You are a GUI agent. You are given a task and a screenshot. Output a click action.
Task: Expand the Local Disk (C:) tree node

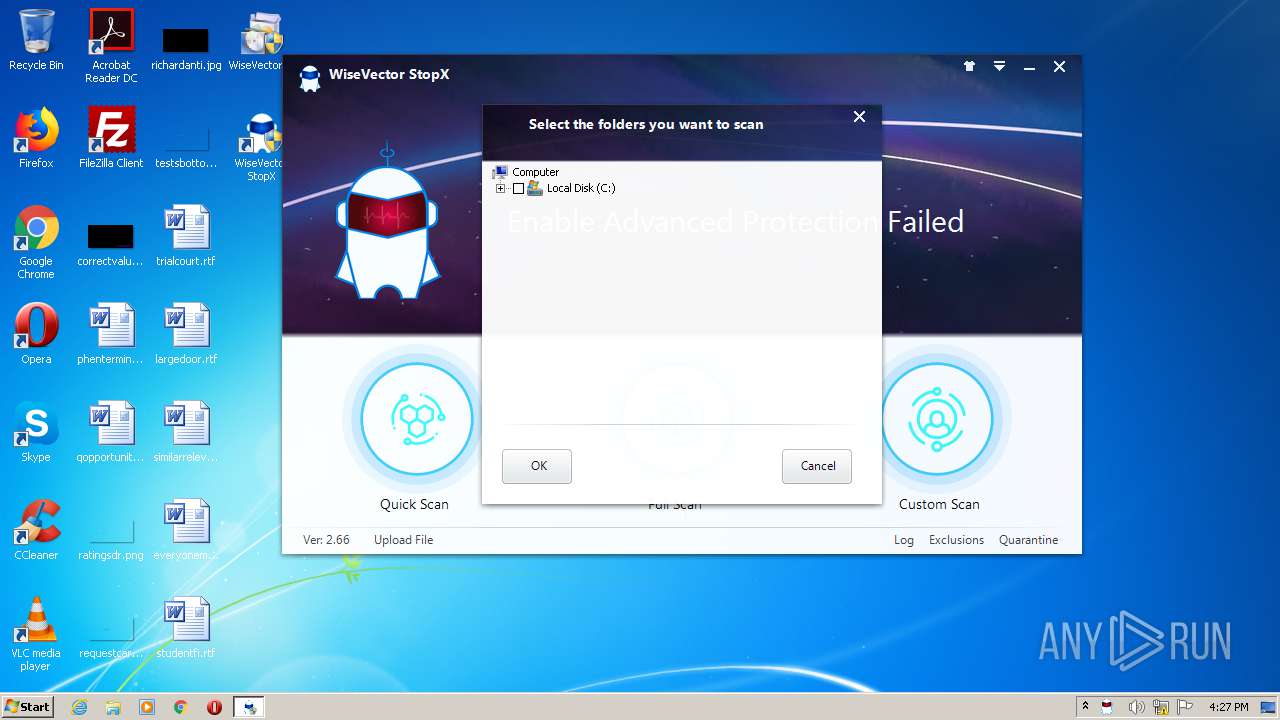[x=501, y=188]
